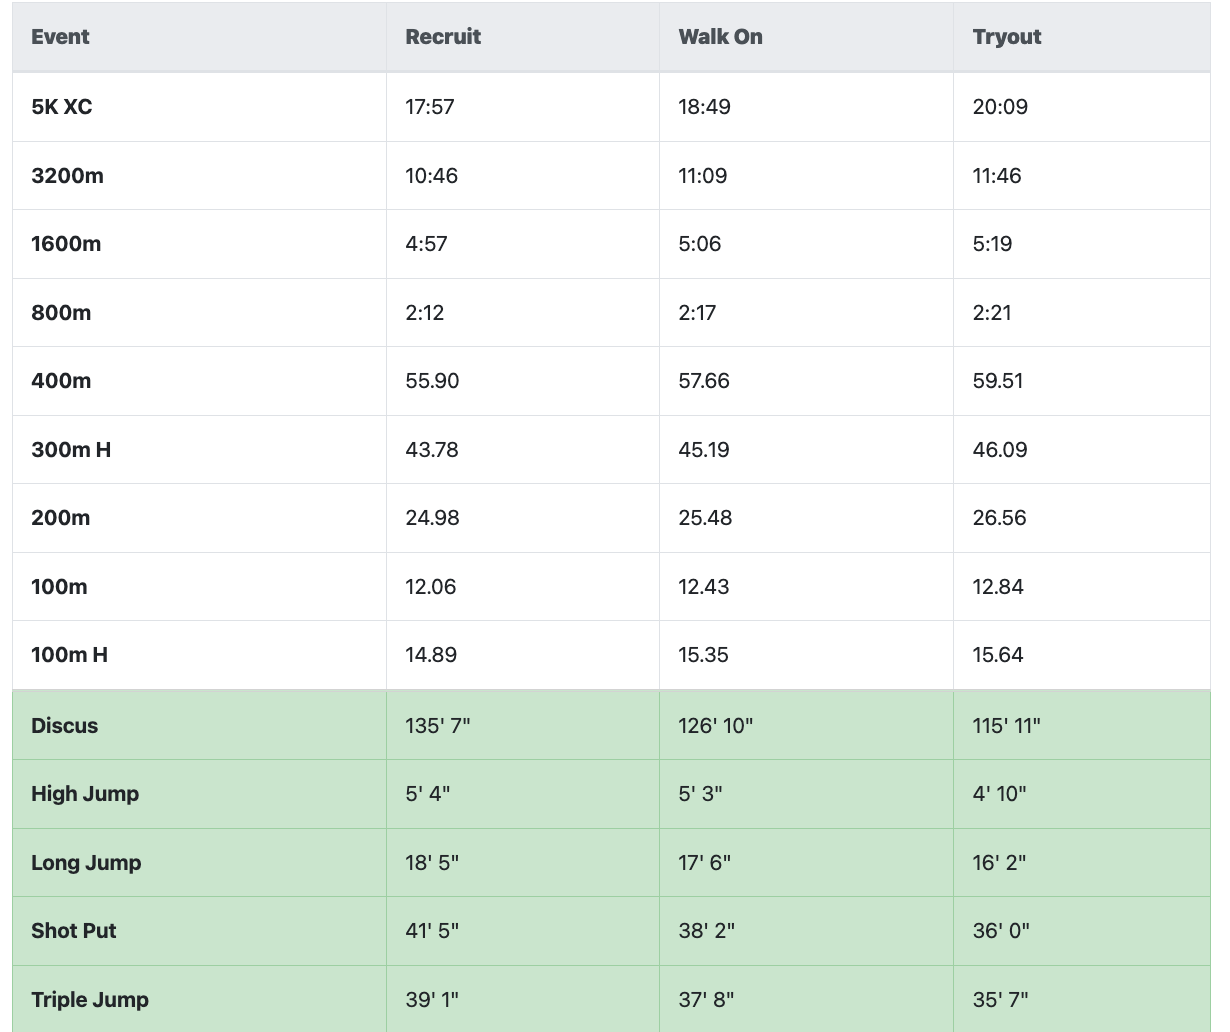Screen dimensions: 1230x1032
Task: Click the Discus tryout mark 115' 11"
Action: 1007,726
